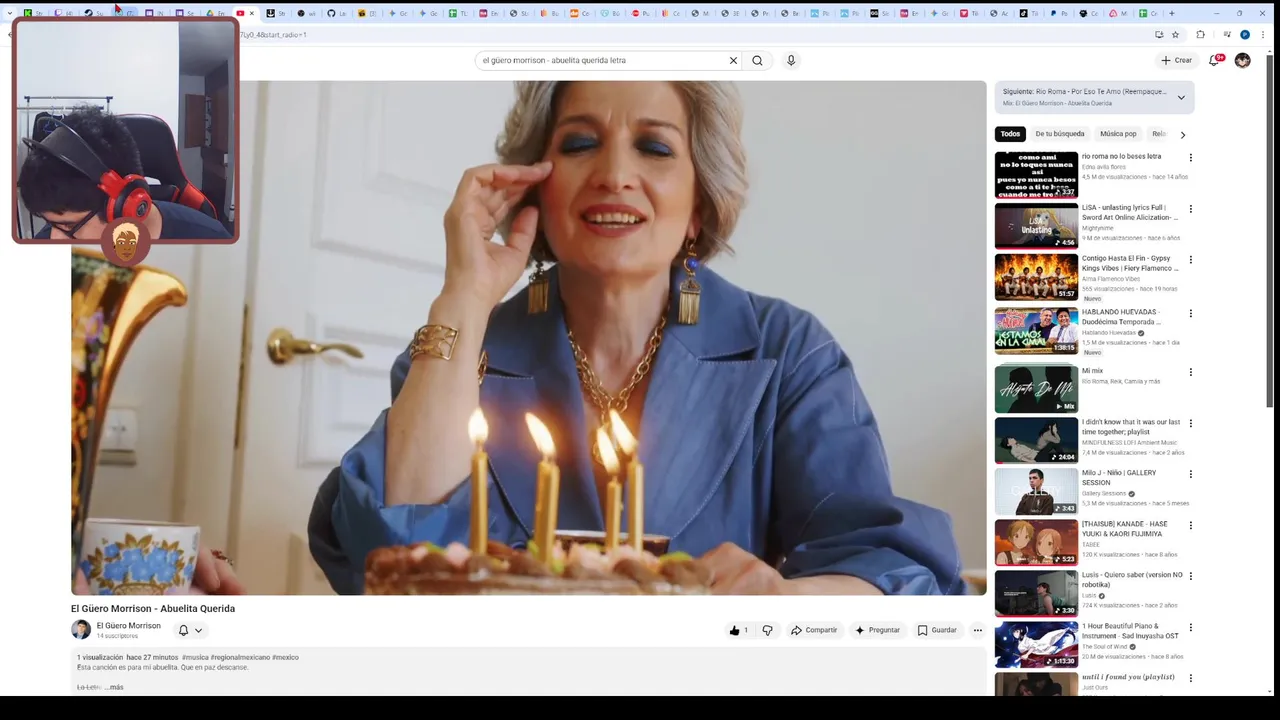Click the #mexico hashtag
Screen dimensions: 1280x720
pyautogui.click(x=285, y=657)
